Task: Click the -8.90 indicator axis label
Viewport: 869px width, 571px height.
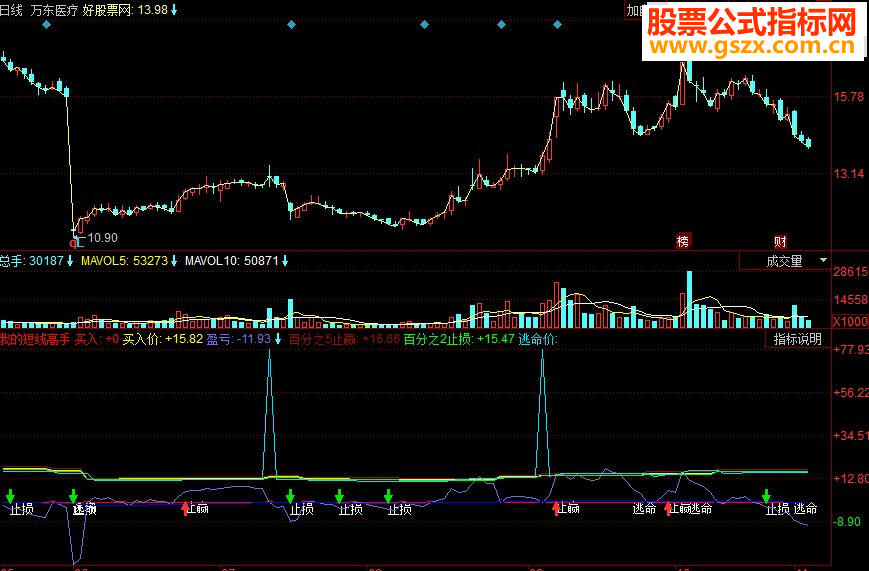Action: coord(847,522)
